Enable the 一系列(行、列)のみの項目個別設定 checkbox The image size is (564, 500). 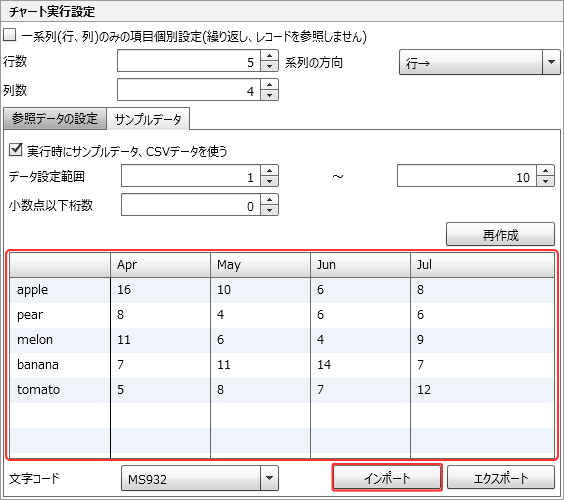coord(10,35)
